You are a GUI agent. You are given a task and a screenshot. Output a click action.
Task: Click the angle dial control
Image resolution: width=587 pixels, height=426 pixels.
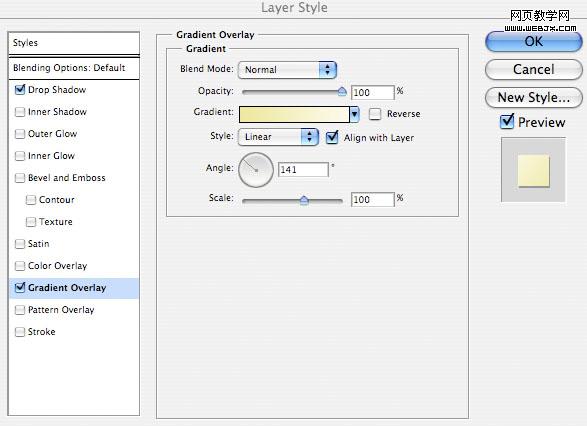pyautogui.click(x=256, y=170)
